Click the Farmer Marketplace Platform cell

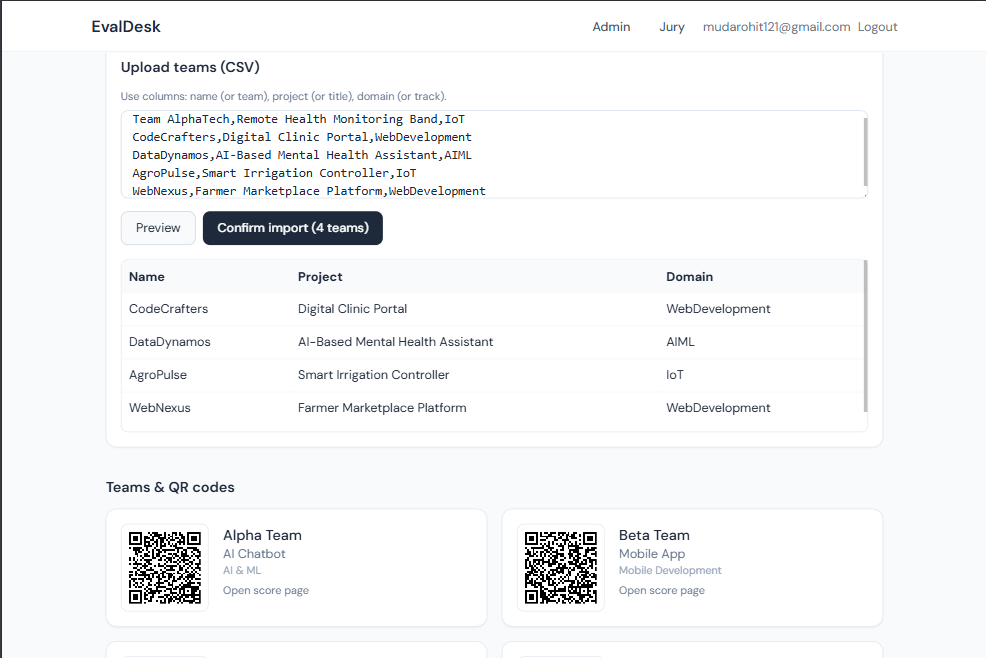click(382, 408)
